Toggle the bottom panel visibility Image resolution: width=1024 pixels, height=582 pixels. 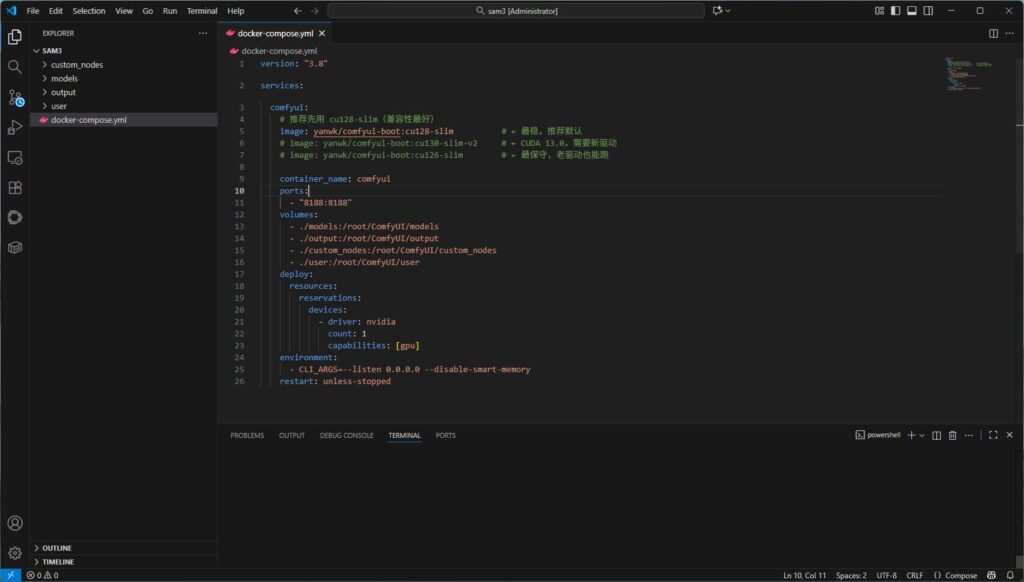pos(911,11)
